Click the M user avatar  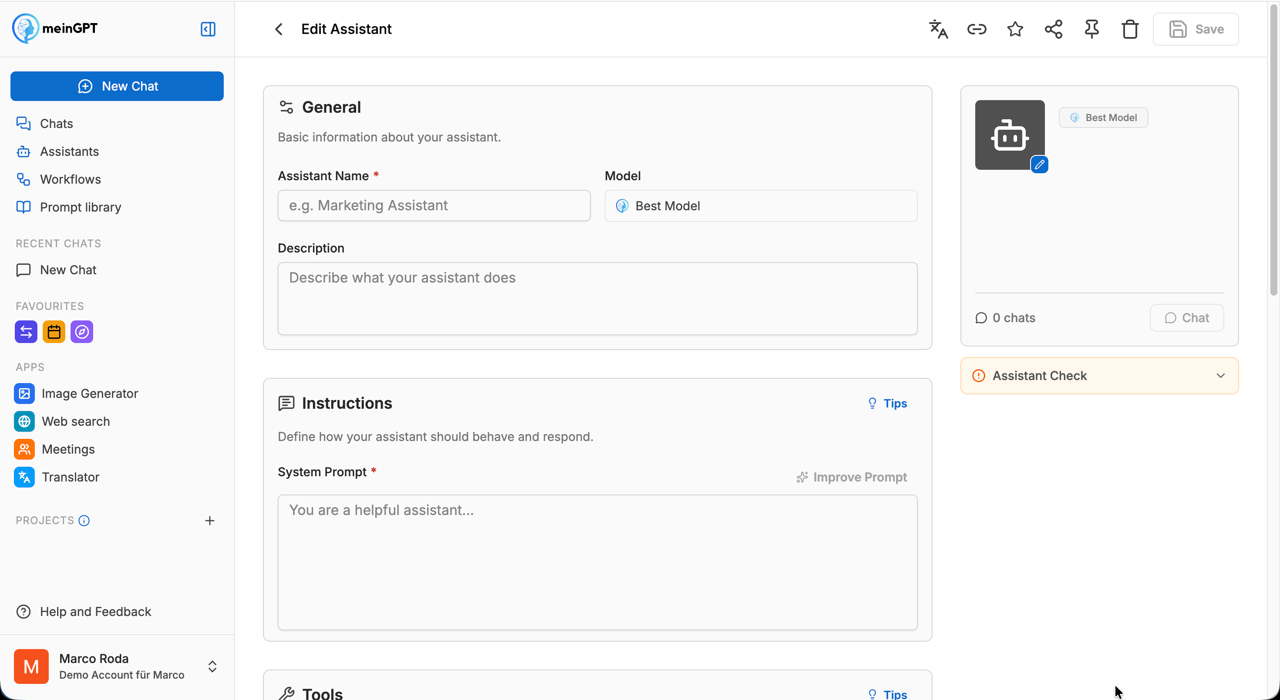[x=31, y=667]
